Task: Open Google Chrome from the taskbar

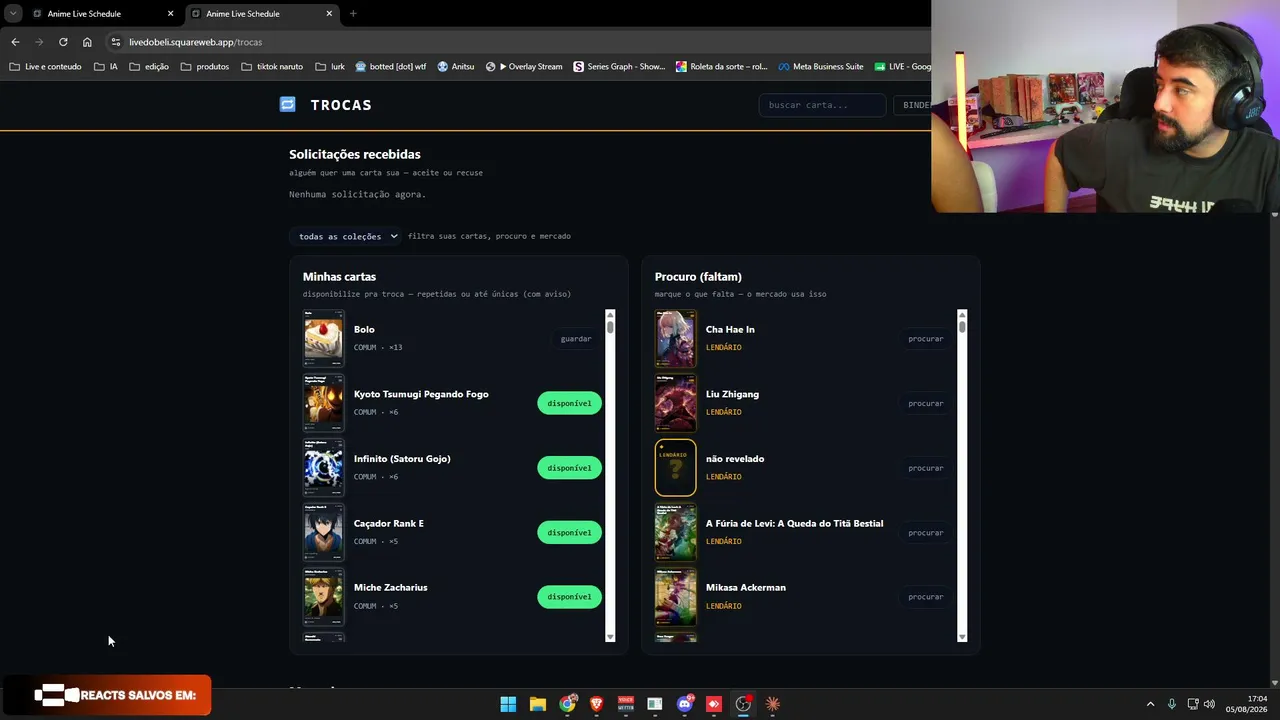Action: [567, 704]
